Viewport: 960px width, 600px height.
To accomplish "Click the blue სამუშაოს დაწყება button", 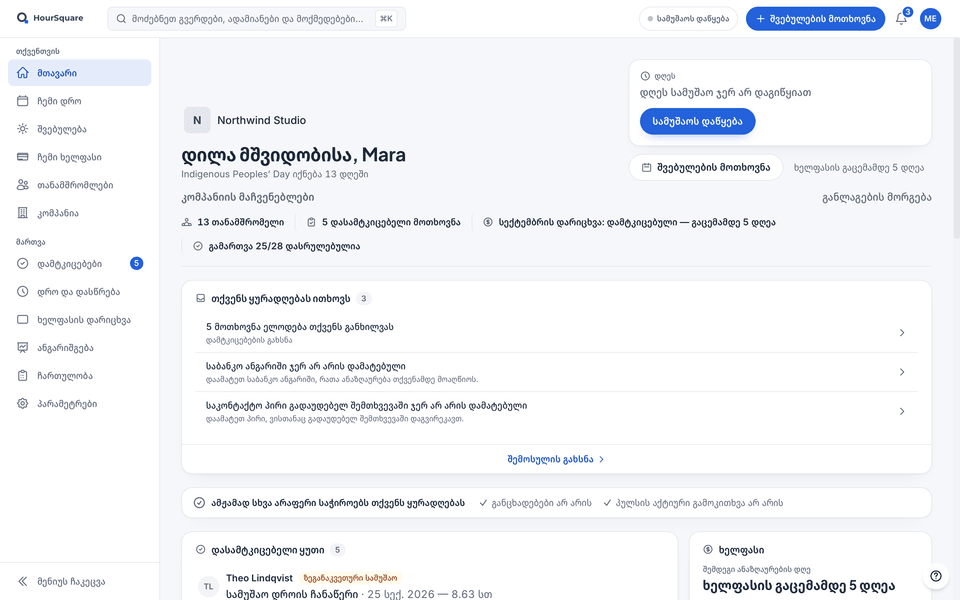I will 697,121.
